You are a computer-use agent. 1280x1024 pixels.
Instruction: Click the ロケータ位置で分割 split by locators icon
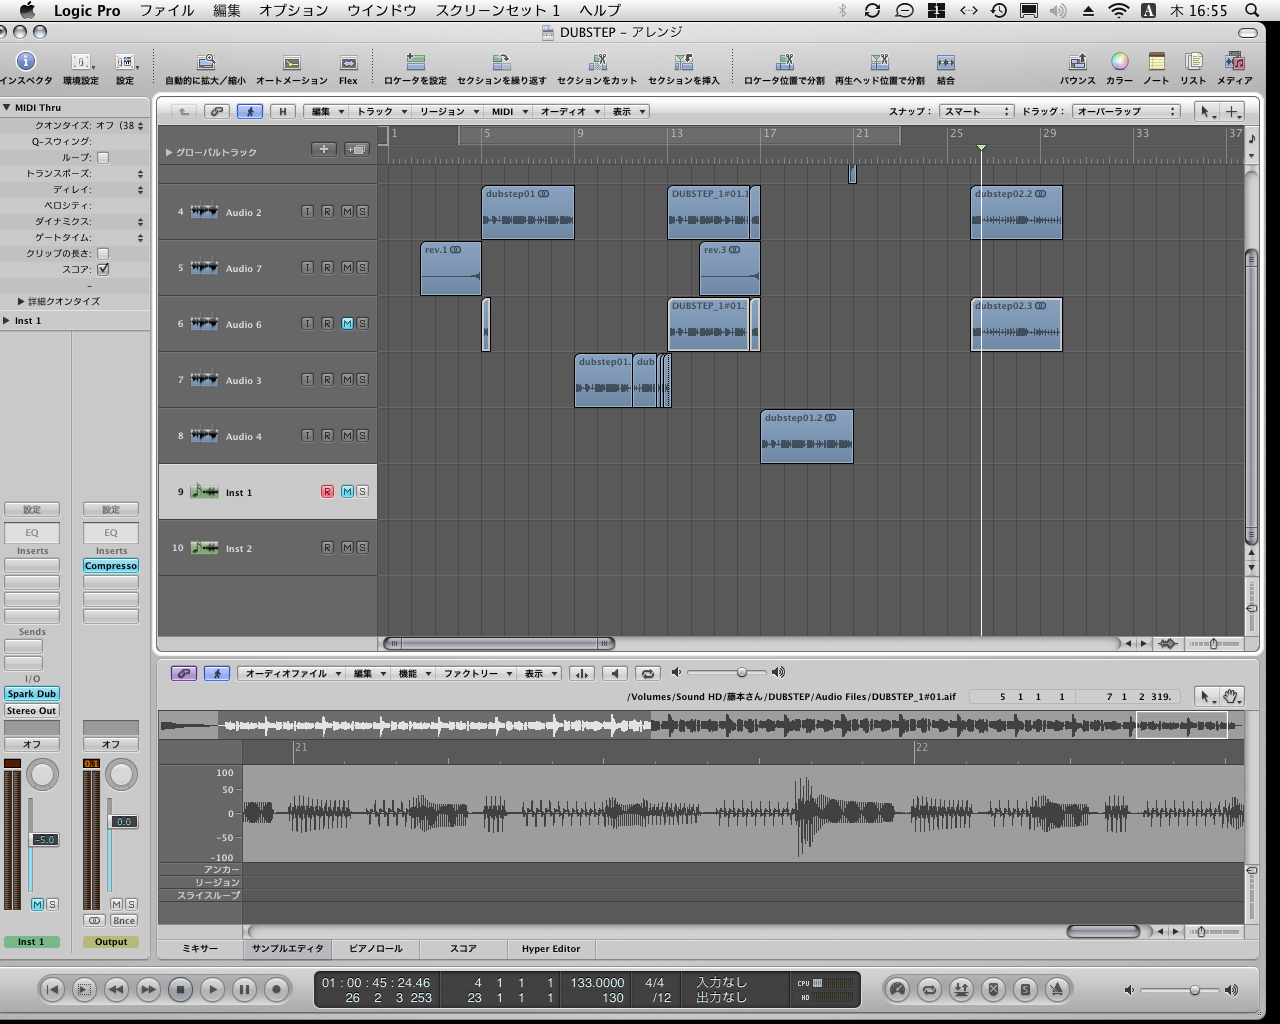pos(785,62)
